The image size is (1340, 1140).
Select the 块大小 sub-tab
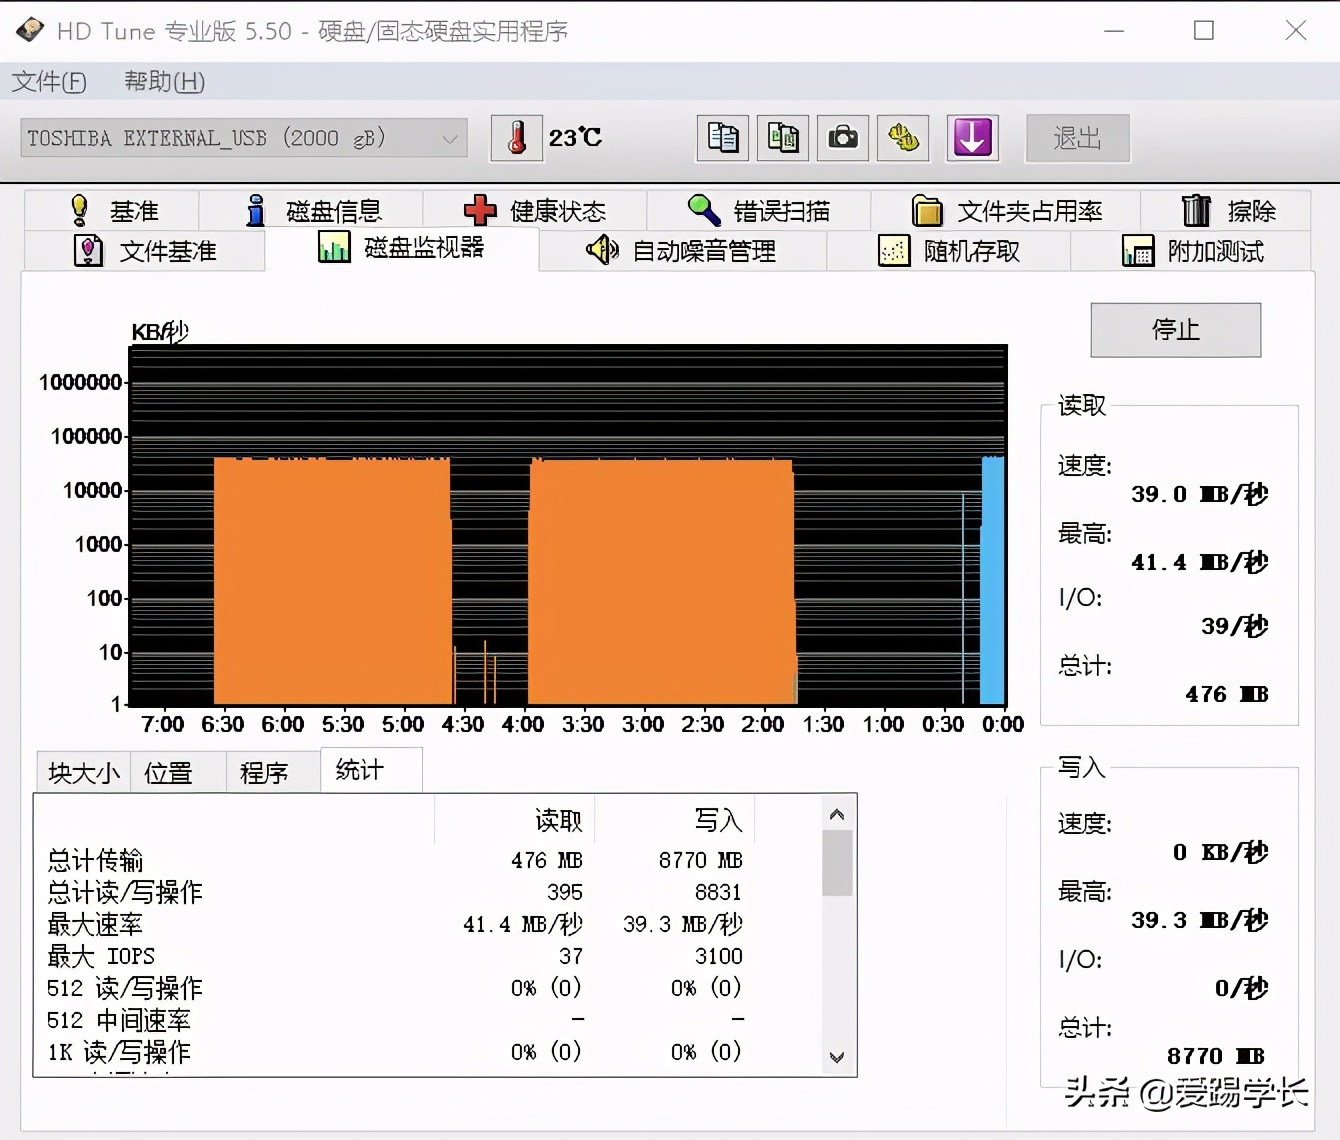click(x=82, y=770)
